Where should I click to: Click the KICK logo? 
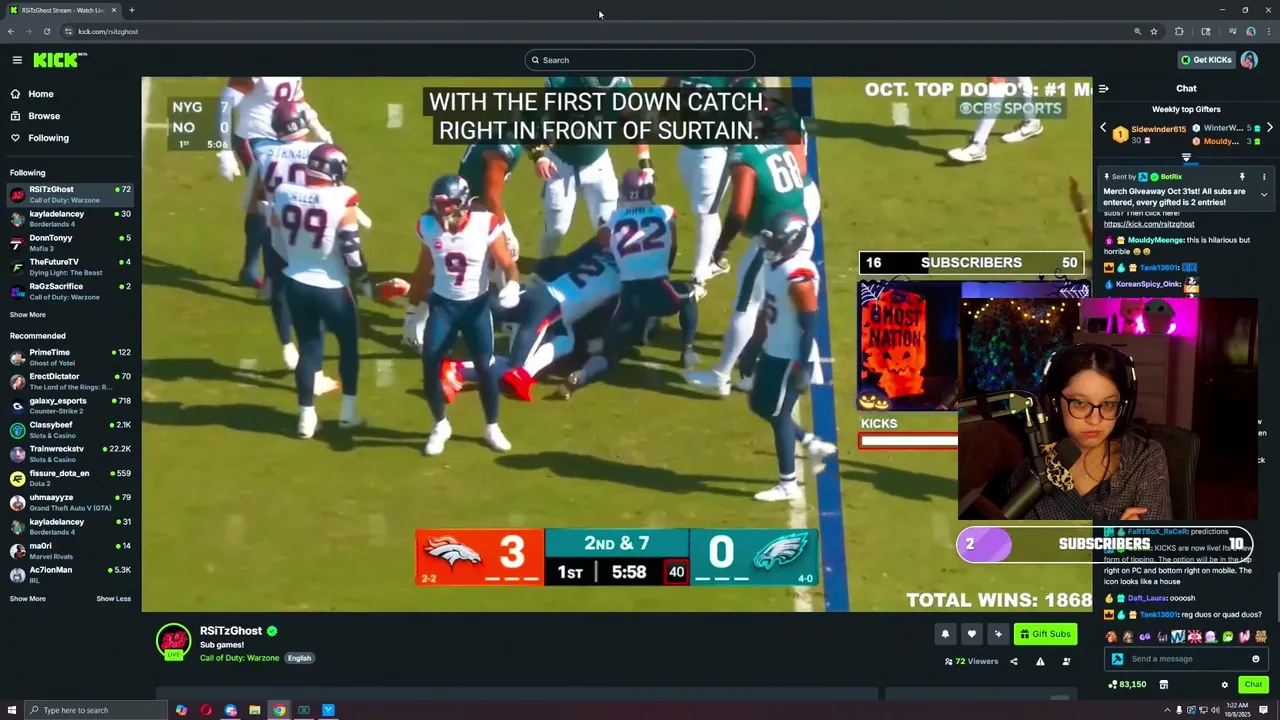(x=60, y=60)
